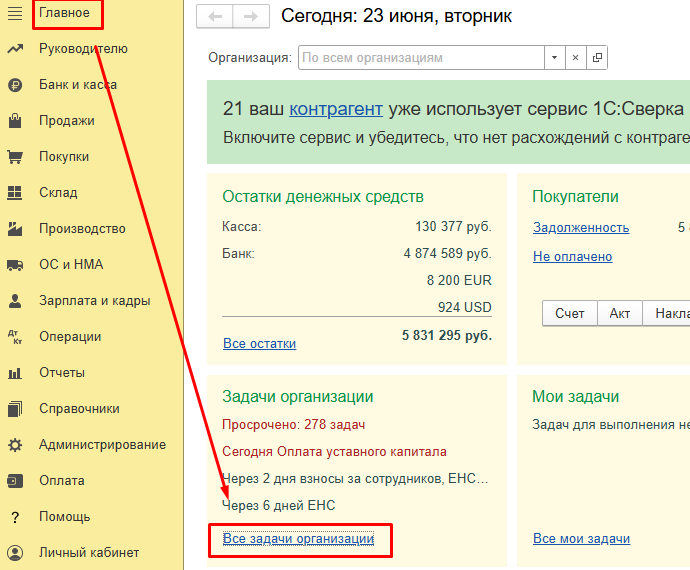
Task: Open the Производство section
Action: coord(82,228)
